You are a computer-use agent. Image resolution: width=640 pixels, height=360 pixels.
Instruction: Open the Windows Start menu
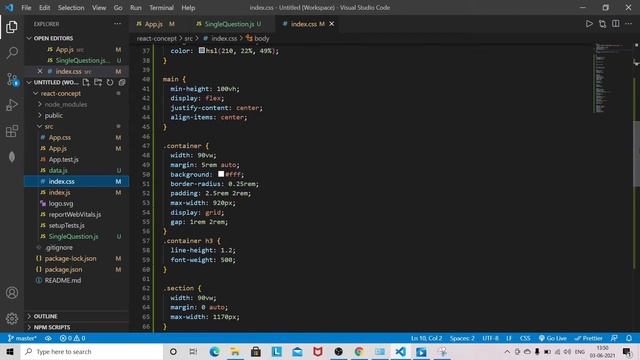point(10,351)
